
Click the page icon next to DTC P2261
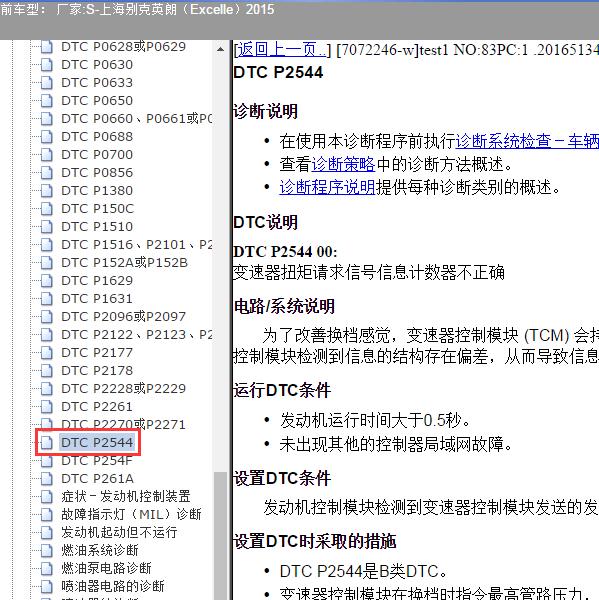[x=46, y=406]
